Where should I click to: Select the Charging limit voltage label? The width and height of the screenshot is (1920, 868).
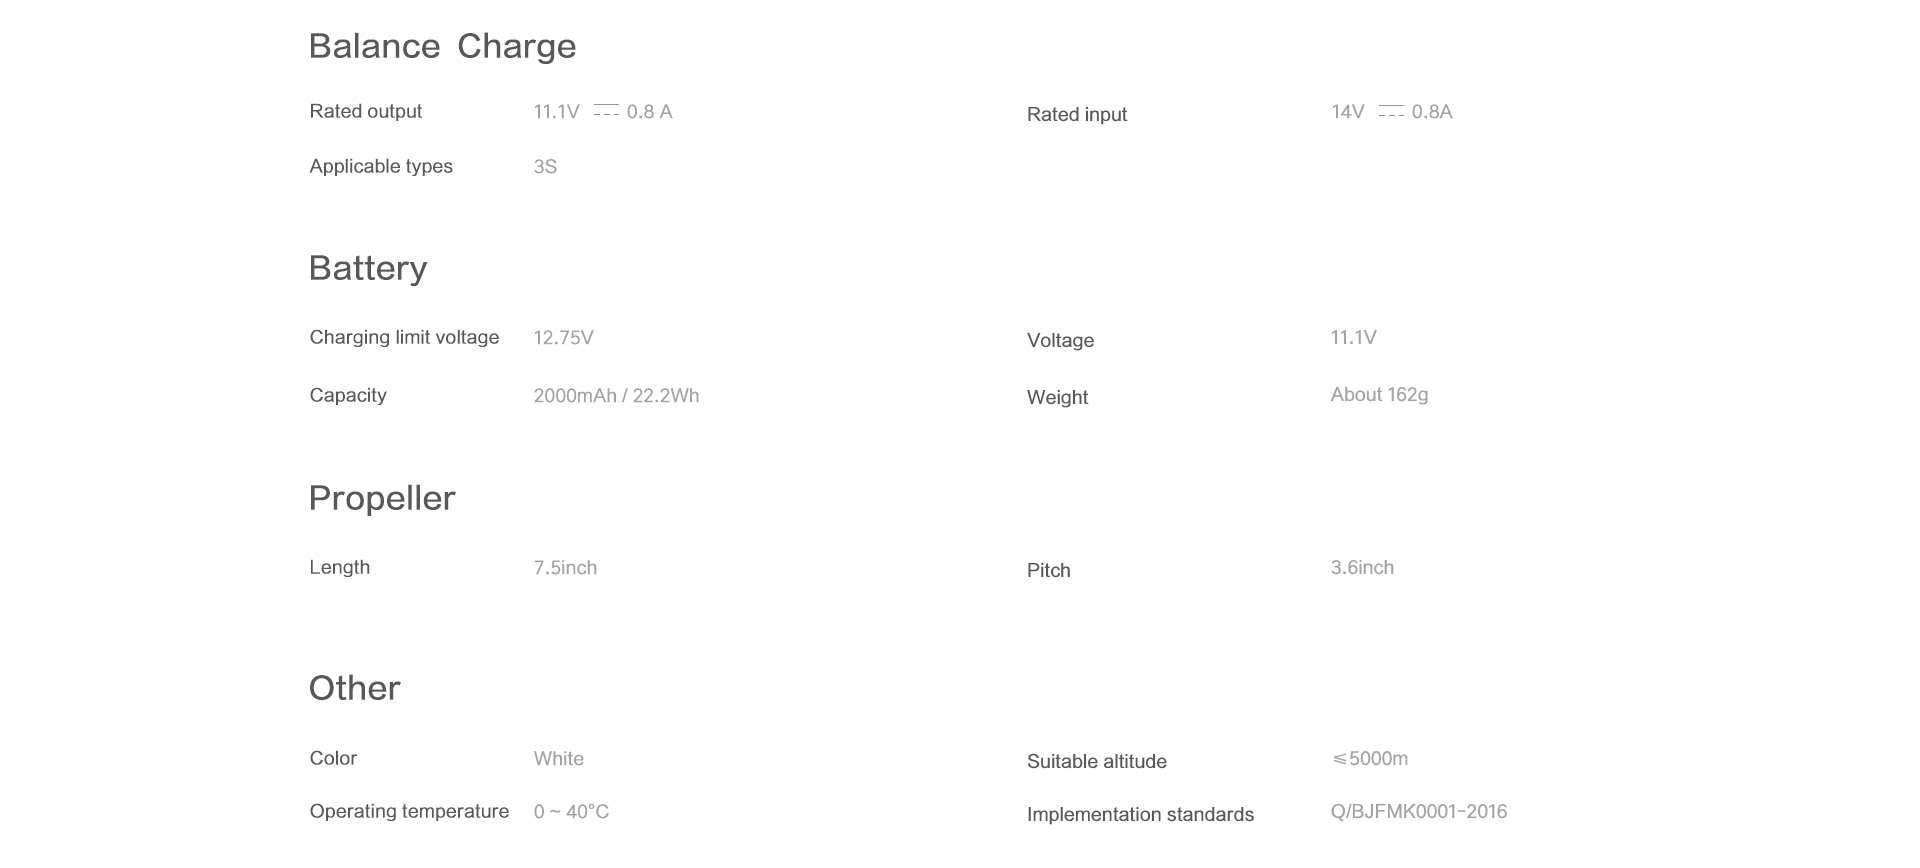tap(404, 337)
